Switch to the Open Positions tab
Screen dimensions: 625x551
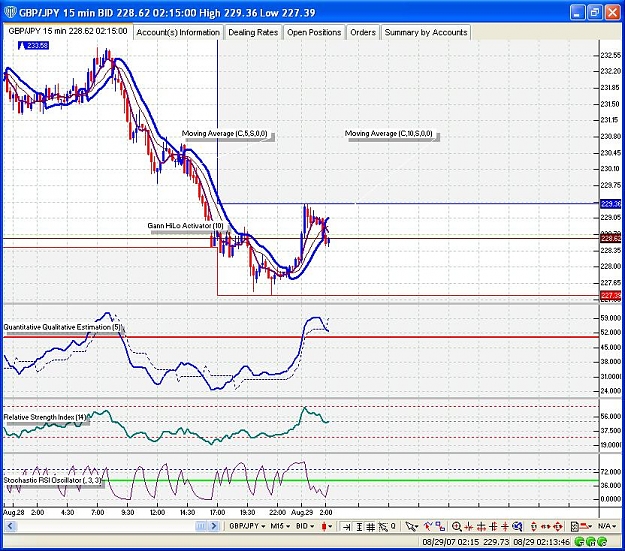point(314,32)
